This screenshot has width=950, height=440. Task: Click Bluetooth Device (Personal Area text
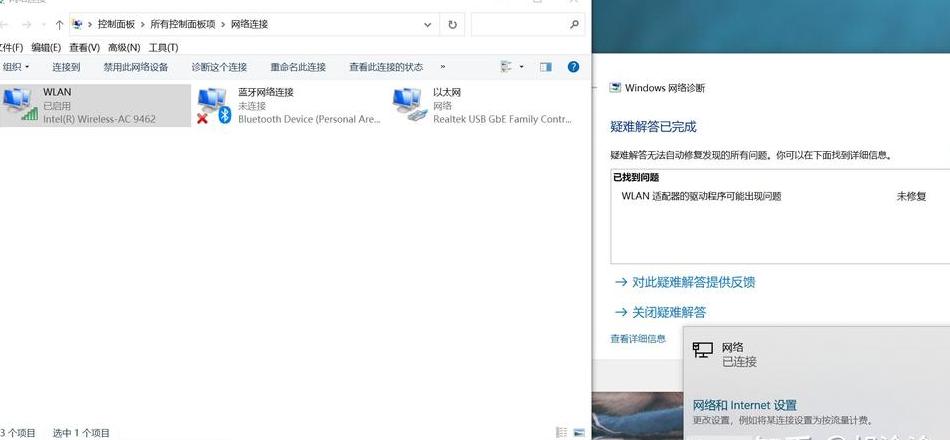pos(309,119)
